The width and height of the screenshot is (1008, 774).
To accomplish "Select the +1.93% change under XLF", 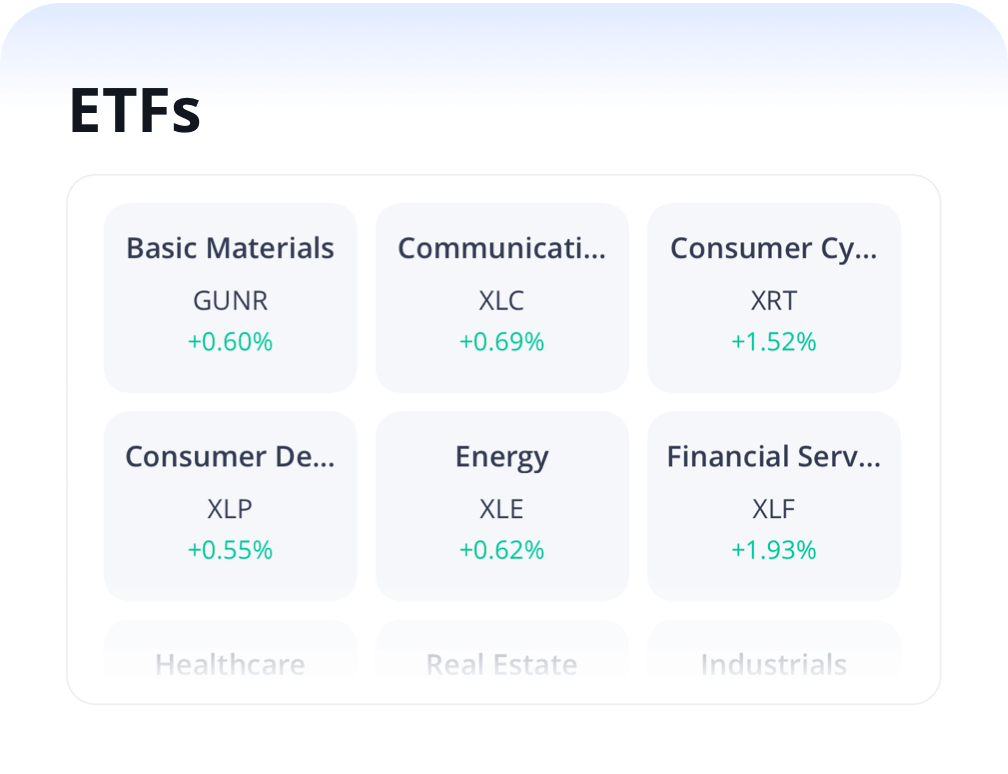I will point(773,550).
